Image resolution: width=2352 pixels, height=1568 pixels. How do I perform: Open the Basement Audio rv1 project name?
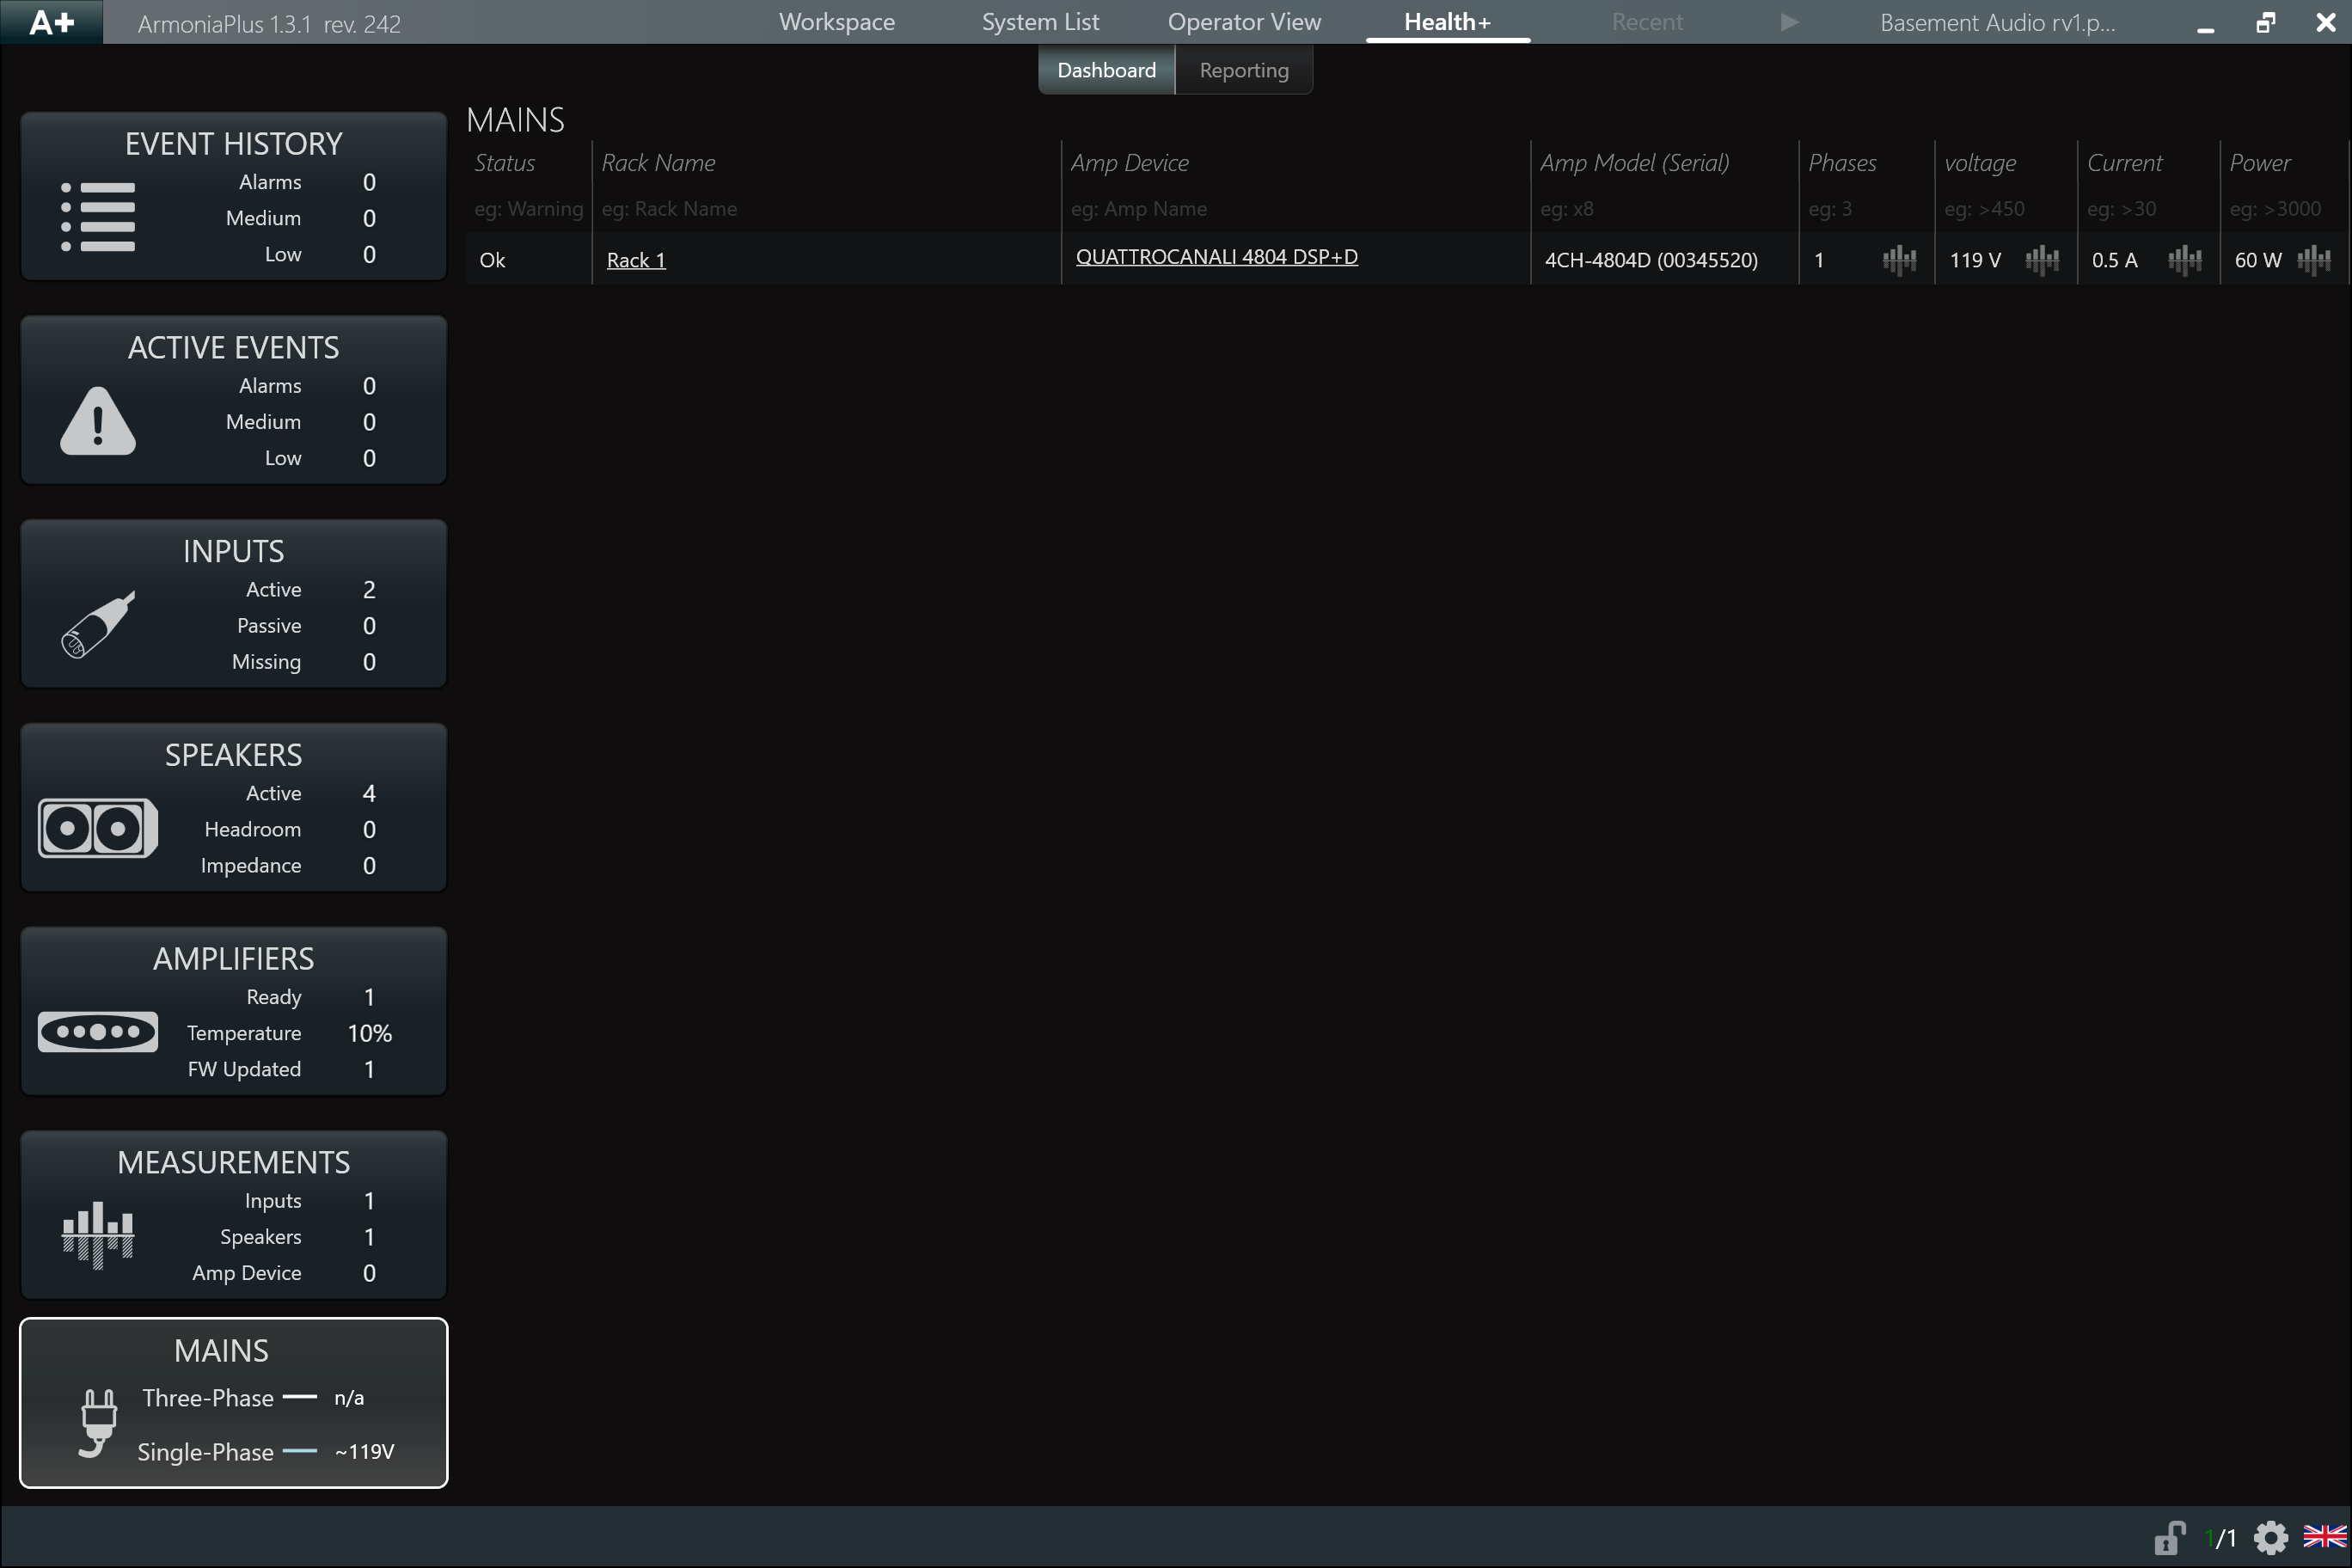pyautogui.click(x=1997, y=23)
